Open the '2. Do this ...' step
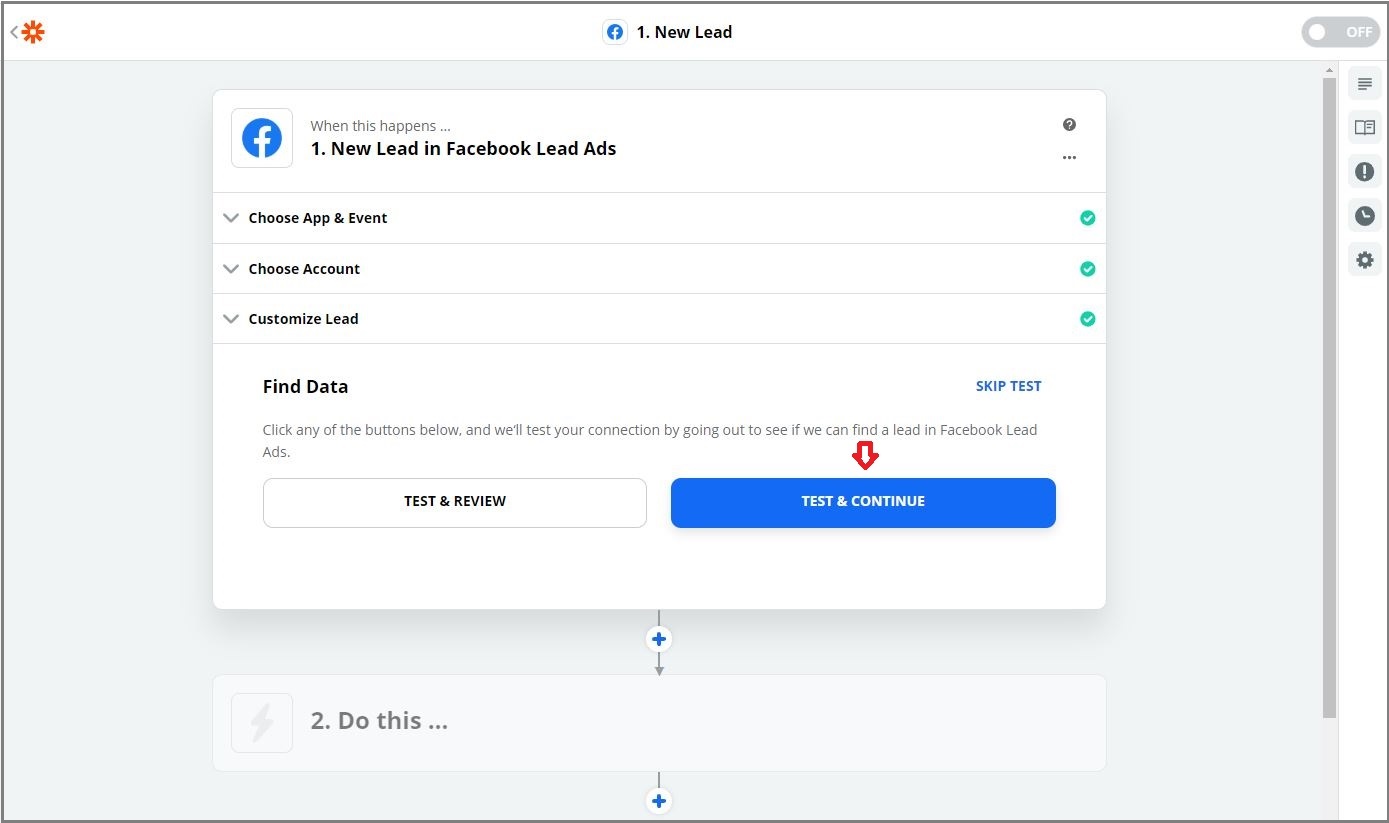 [x=659, y=722]
